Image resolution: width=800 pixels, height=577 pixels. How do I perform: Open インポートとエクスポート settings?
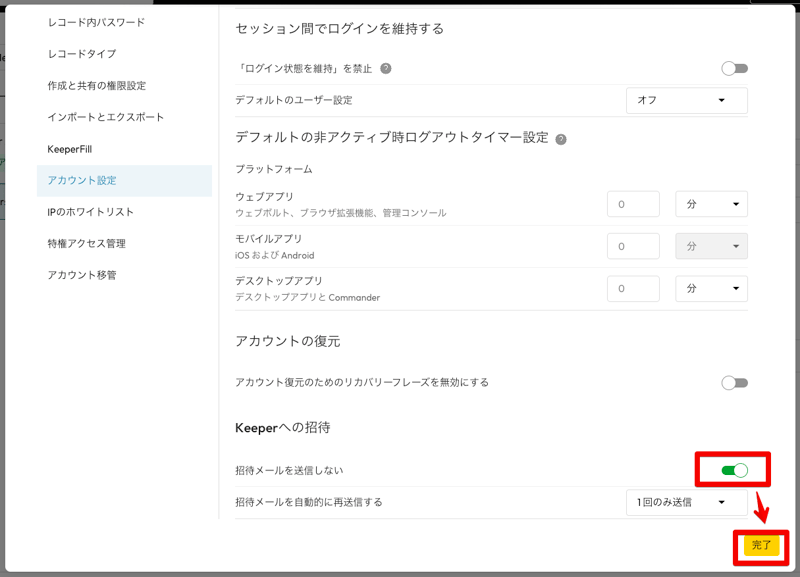coord(96,119)
